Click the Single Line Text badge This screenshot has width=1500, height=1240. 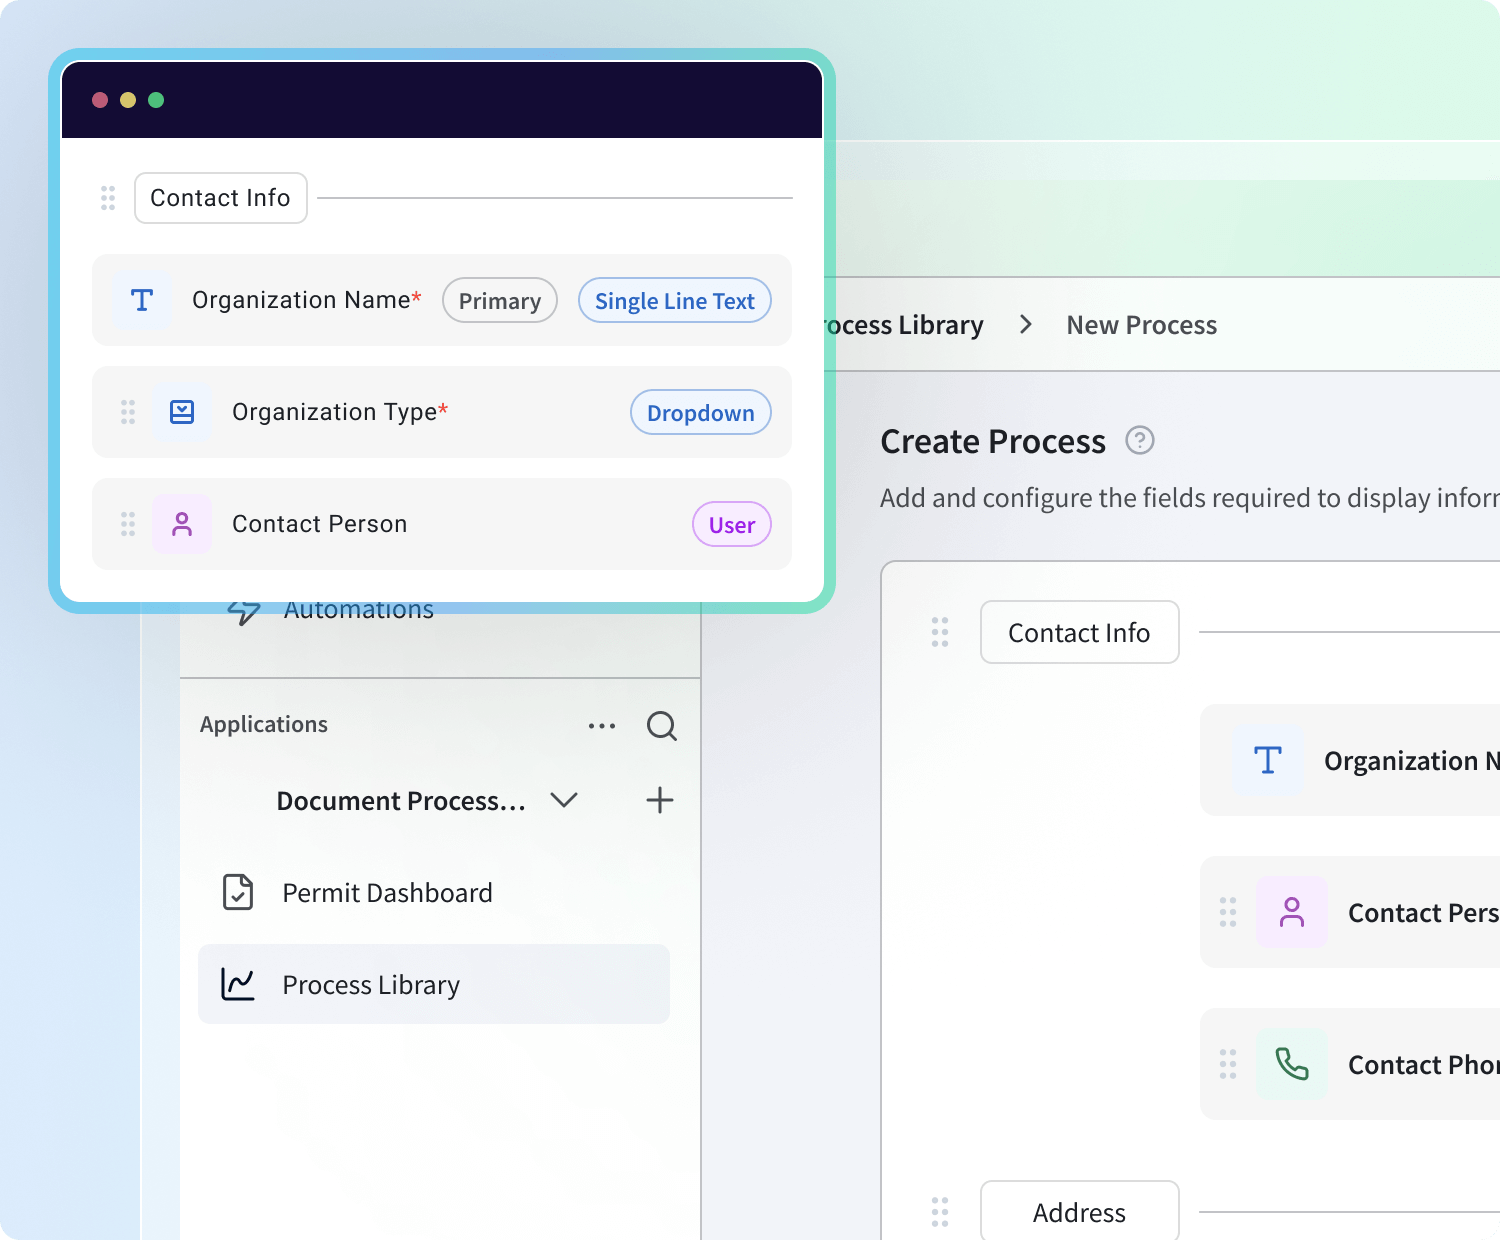tap(674, 301)
